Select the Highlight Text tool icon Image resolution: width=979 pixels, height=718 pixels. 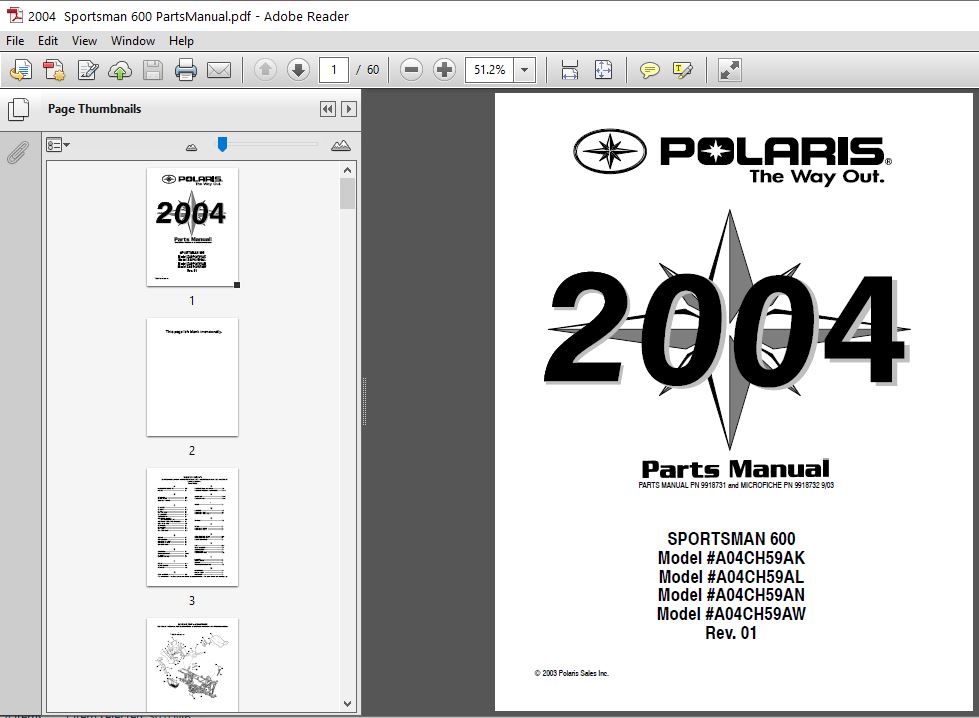pos(682,70)
